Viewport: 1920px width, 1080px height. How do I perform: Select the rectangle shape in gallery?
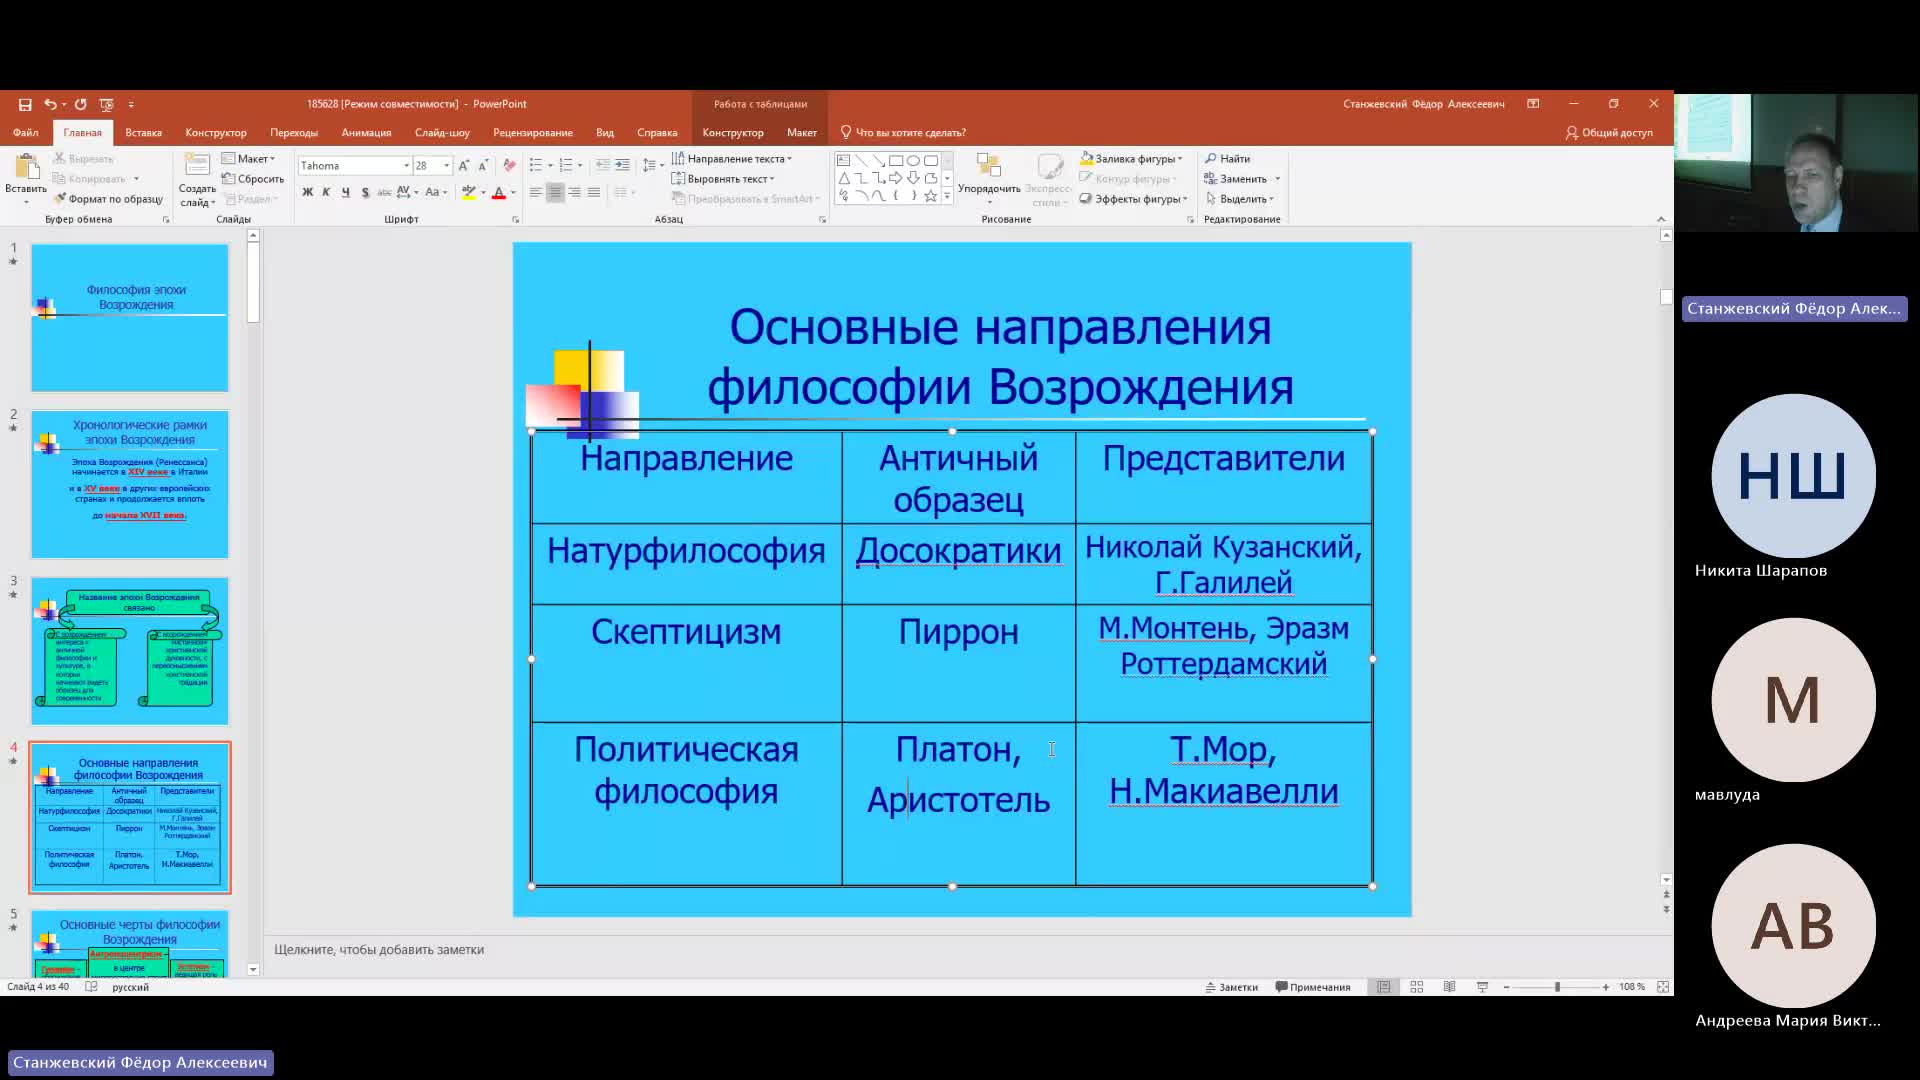896,161
